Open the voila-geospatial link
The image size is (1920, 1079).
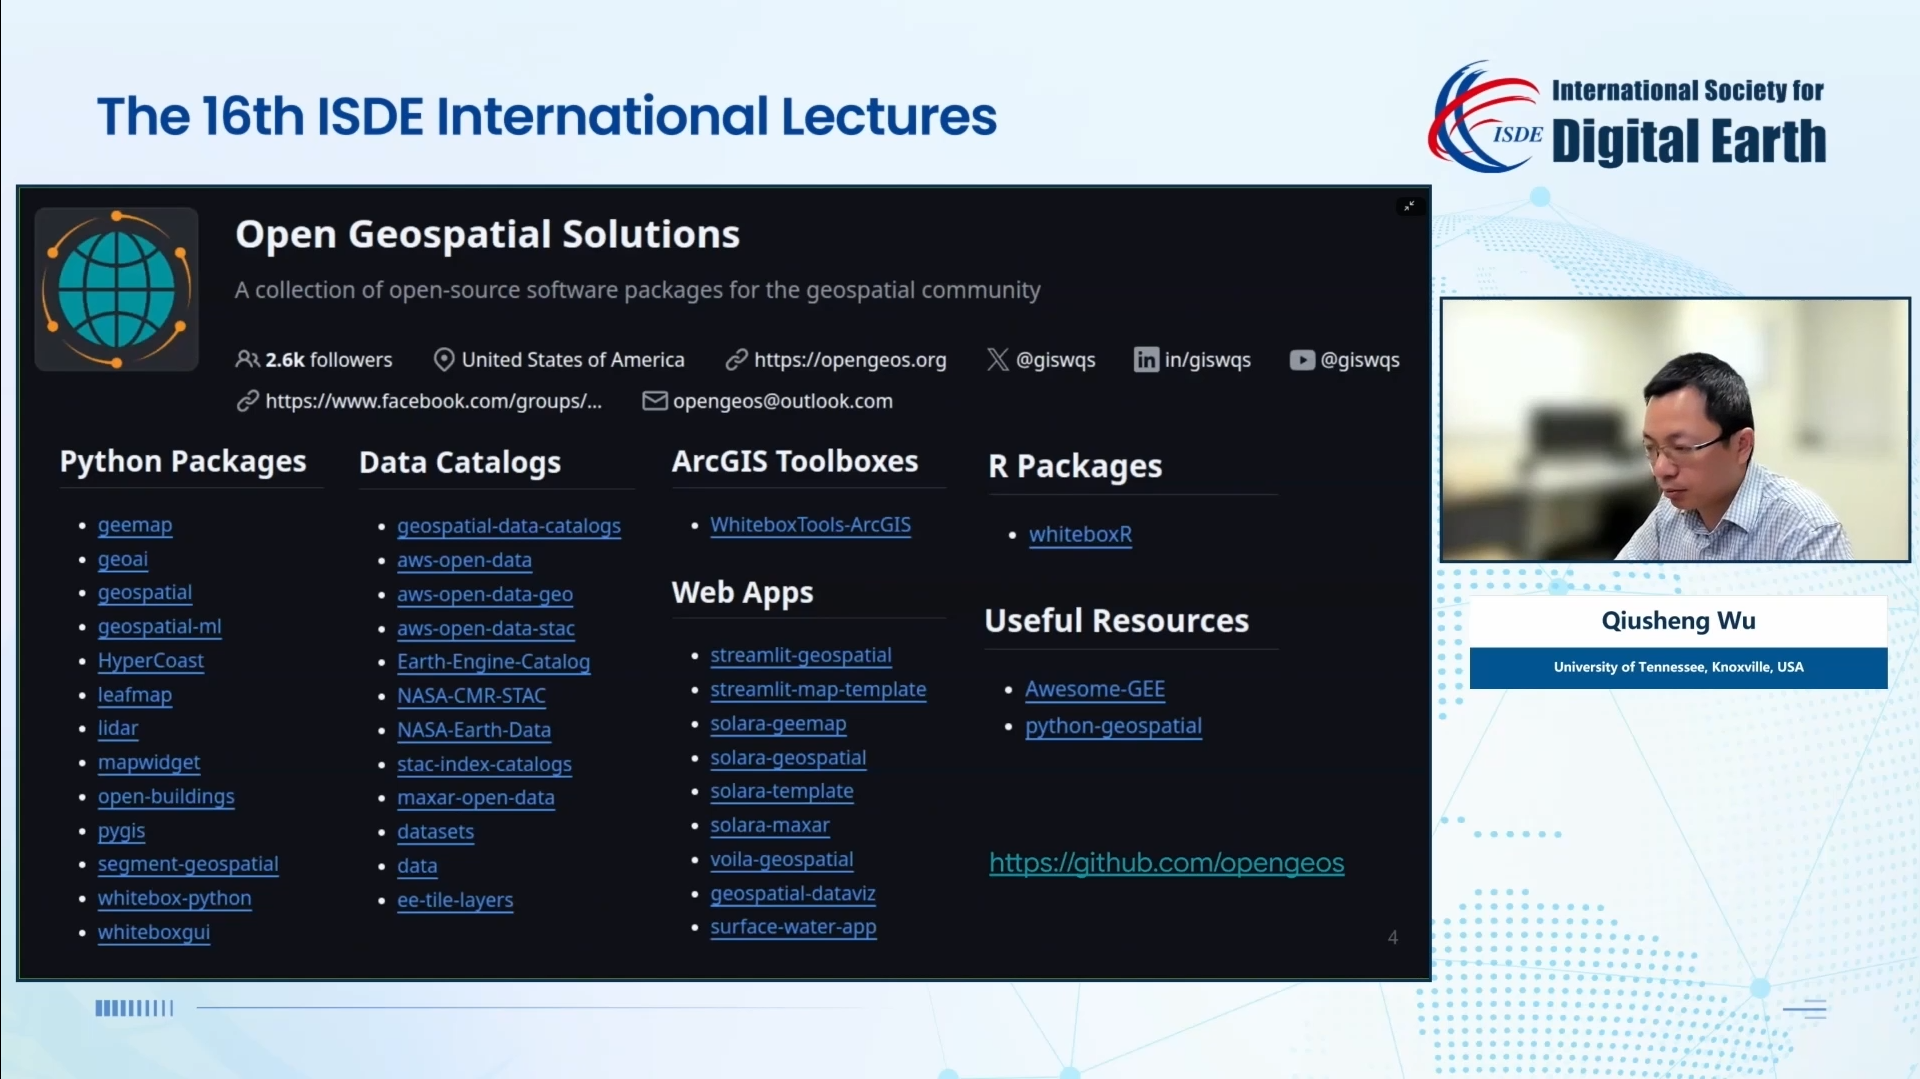[782, 860]
